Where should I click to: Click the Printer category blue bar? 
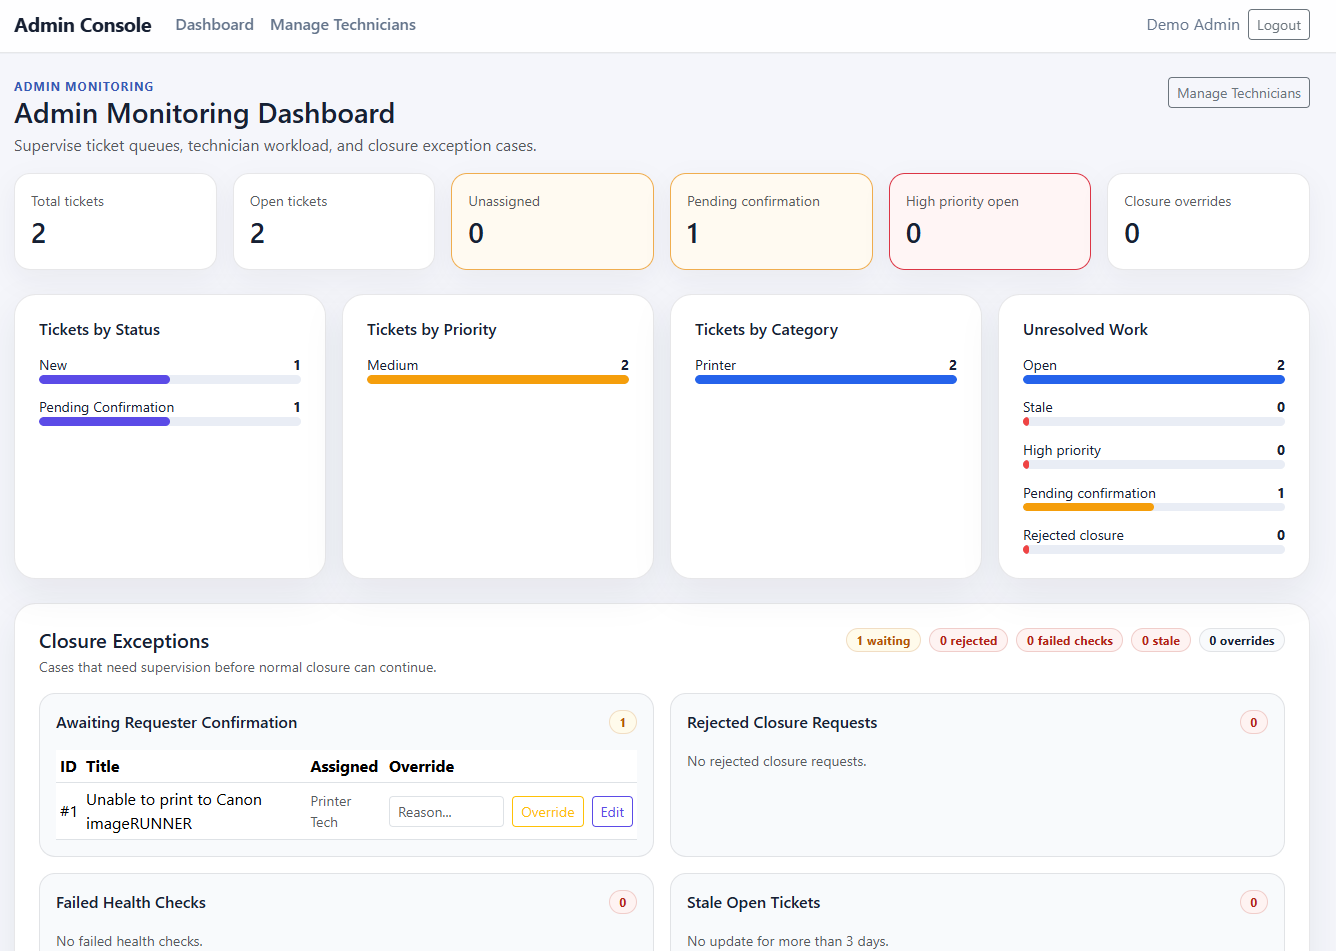coord(826,380)
